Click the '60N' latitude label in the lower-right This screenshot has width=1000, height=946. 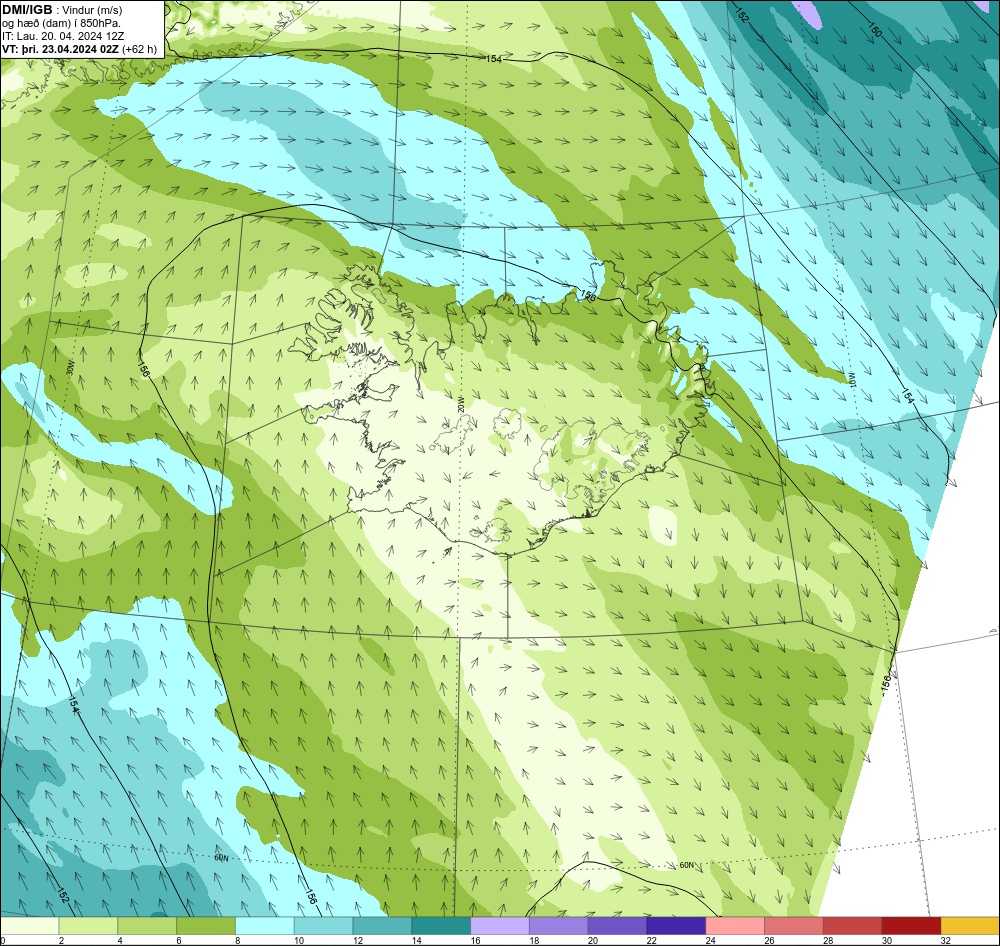tap(686, 865)
